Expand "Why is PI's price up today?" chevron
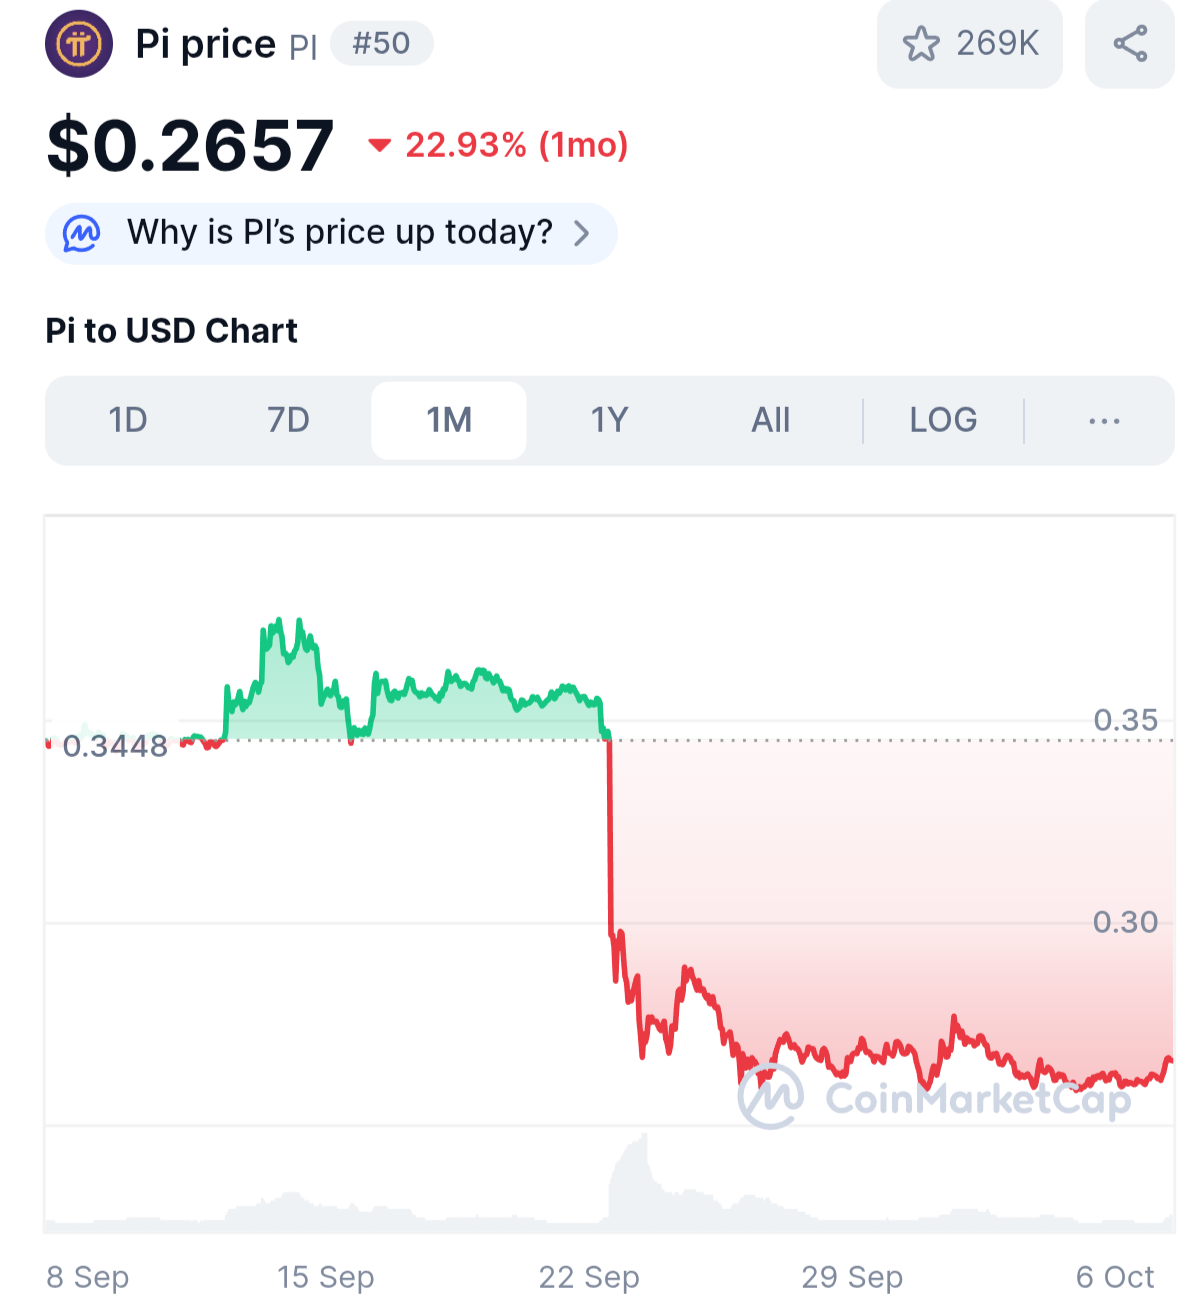This screenshot has width=1198, height=1315. [x=582, y=233]
